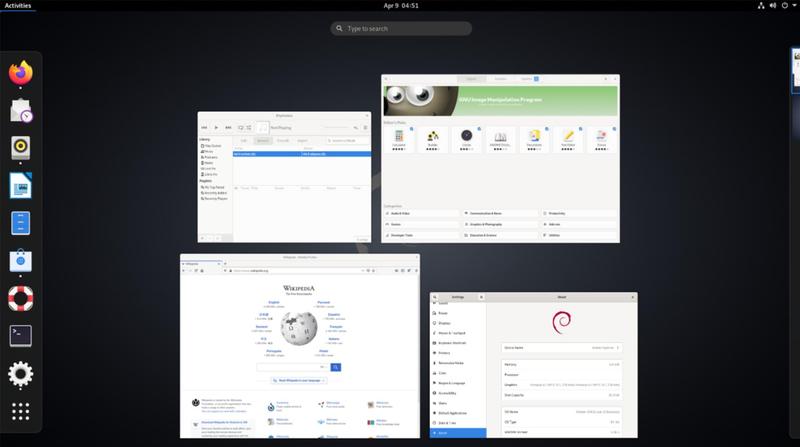Open Firefox from the dock
800x447 pixels.
click(x=20, y=73)
